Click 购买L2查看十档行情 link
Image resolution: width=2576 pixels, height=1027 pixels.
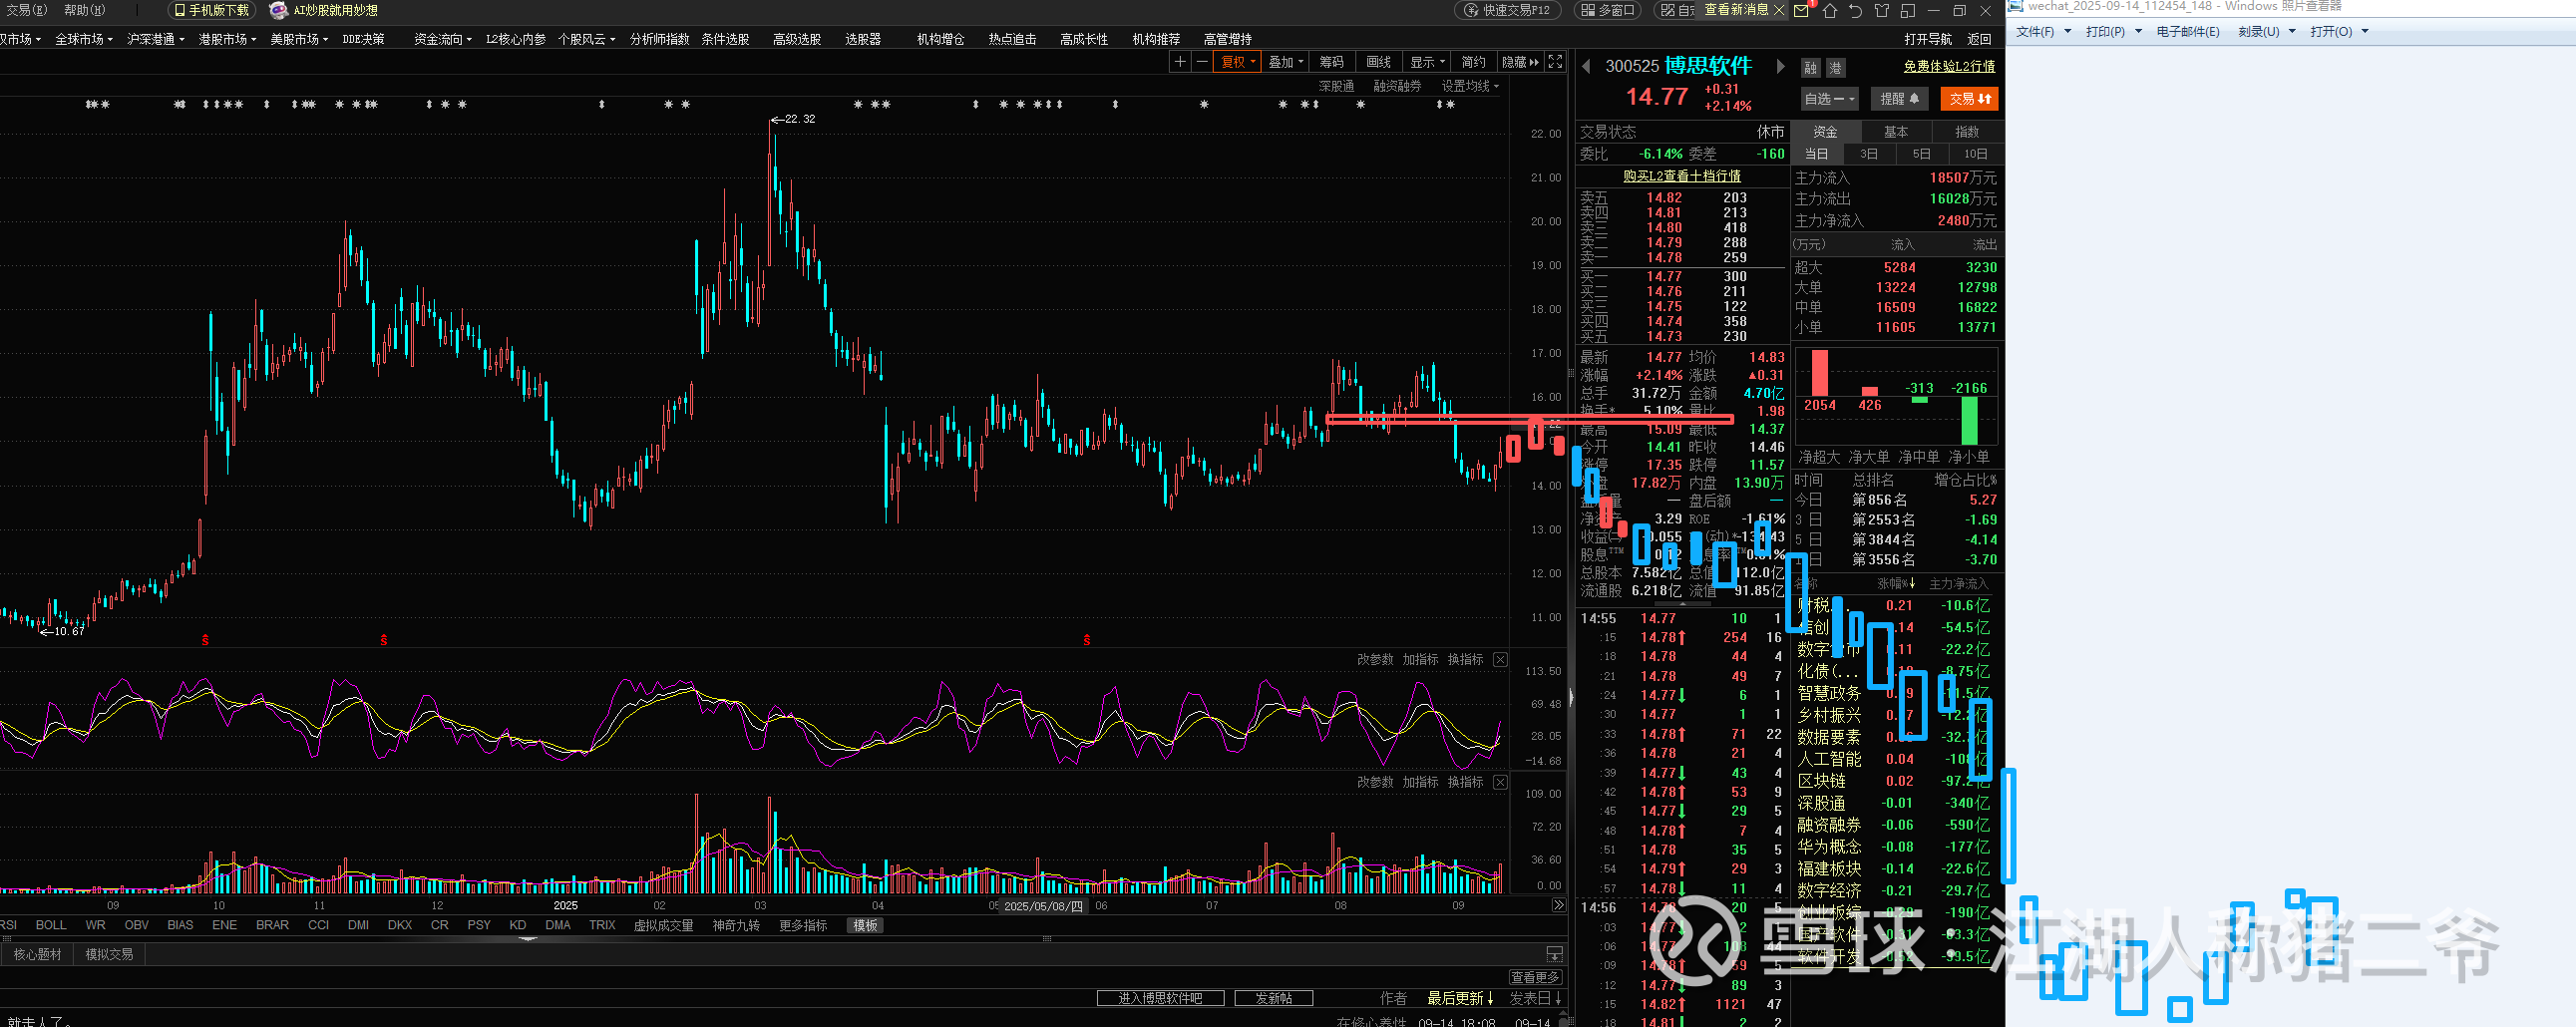[x=1682, y=176]
